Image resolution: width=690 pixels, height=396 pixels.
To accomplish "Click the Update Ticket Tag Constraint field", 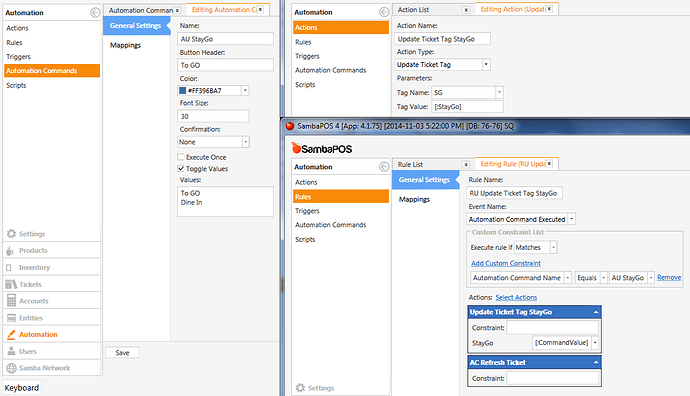I will [553, 328].
